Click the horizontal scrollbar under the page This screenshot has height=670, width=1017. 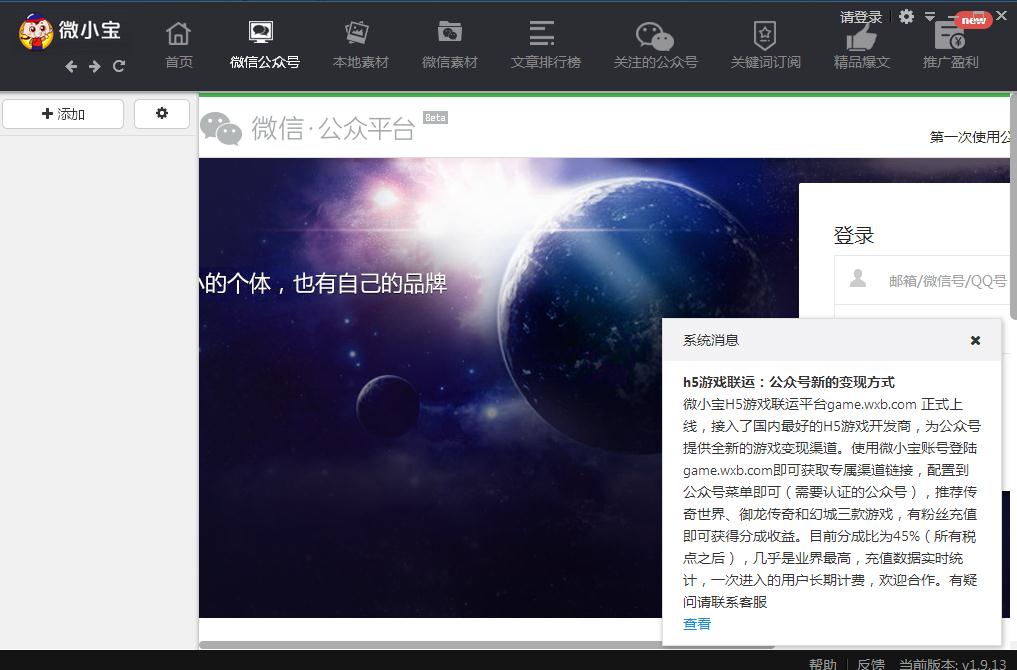click(486, 645)
